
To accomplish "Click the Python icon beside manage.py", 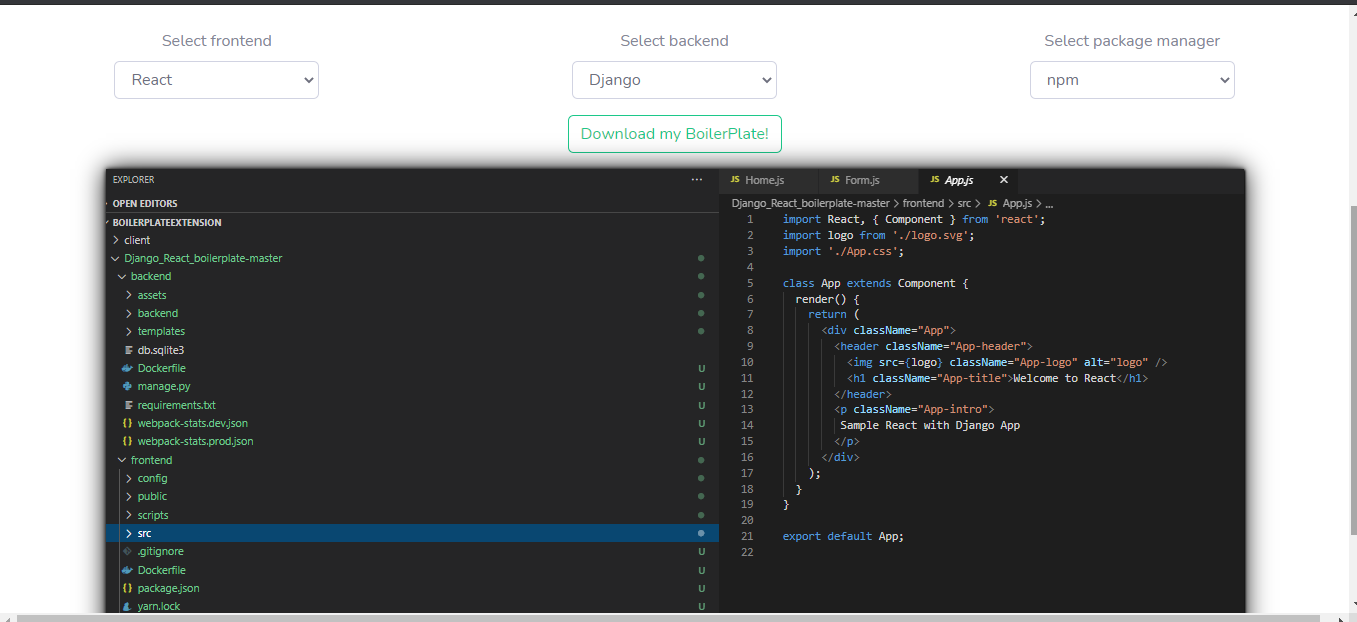I will coord(127,386).
